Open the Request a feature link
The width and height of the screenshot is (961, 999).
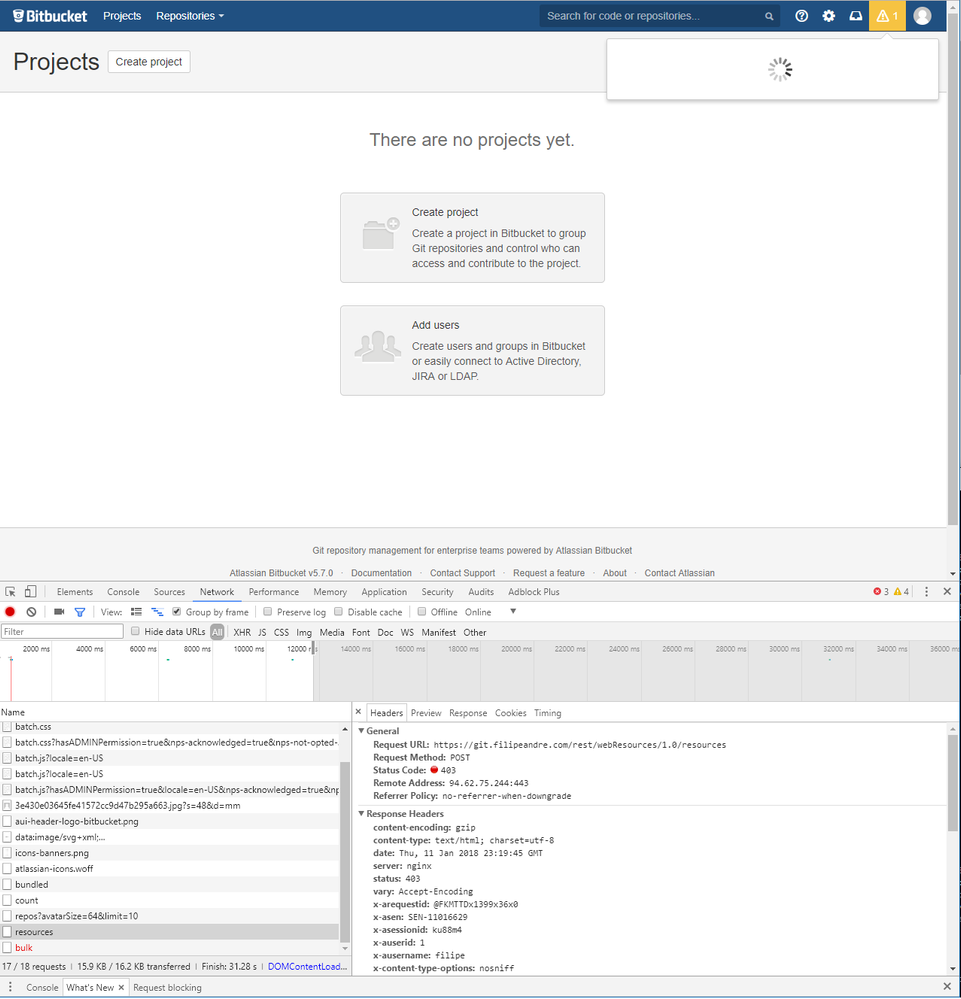tap(549, 573)
